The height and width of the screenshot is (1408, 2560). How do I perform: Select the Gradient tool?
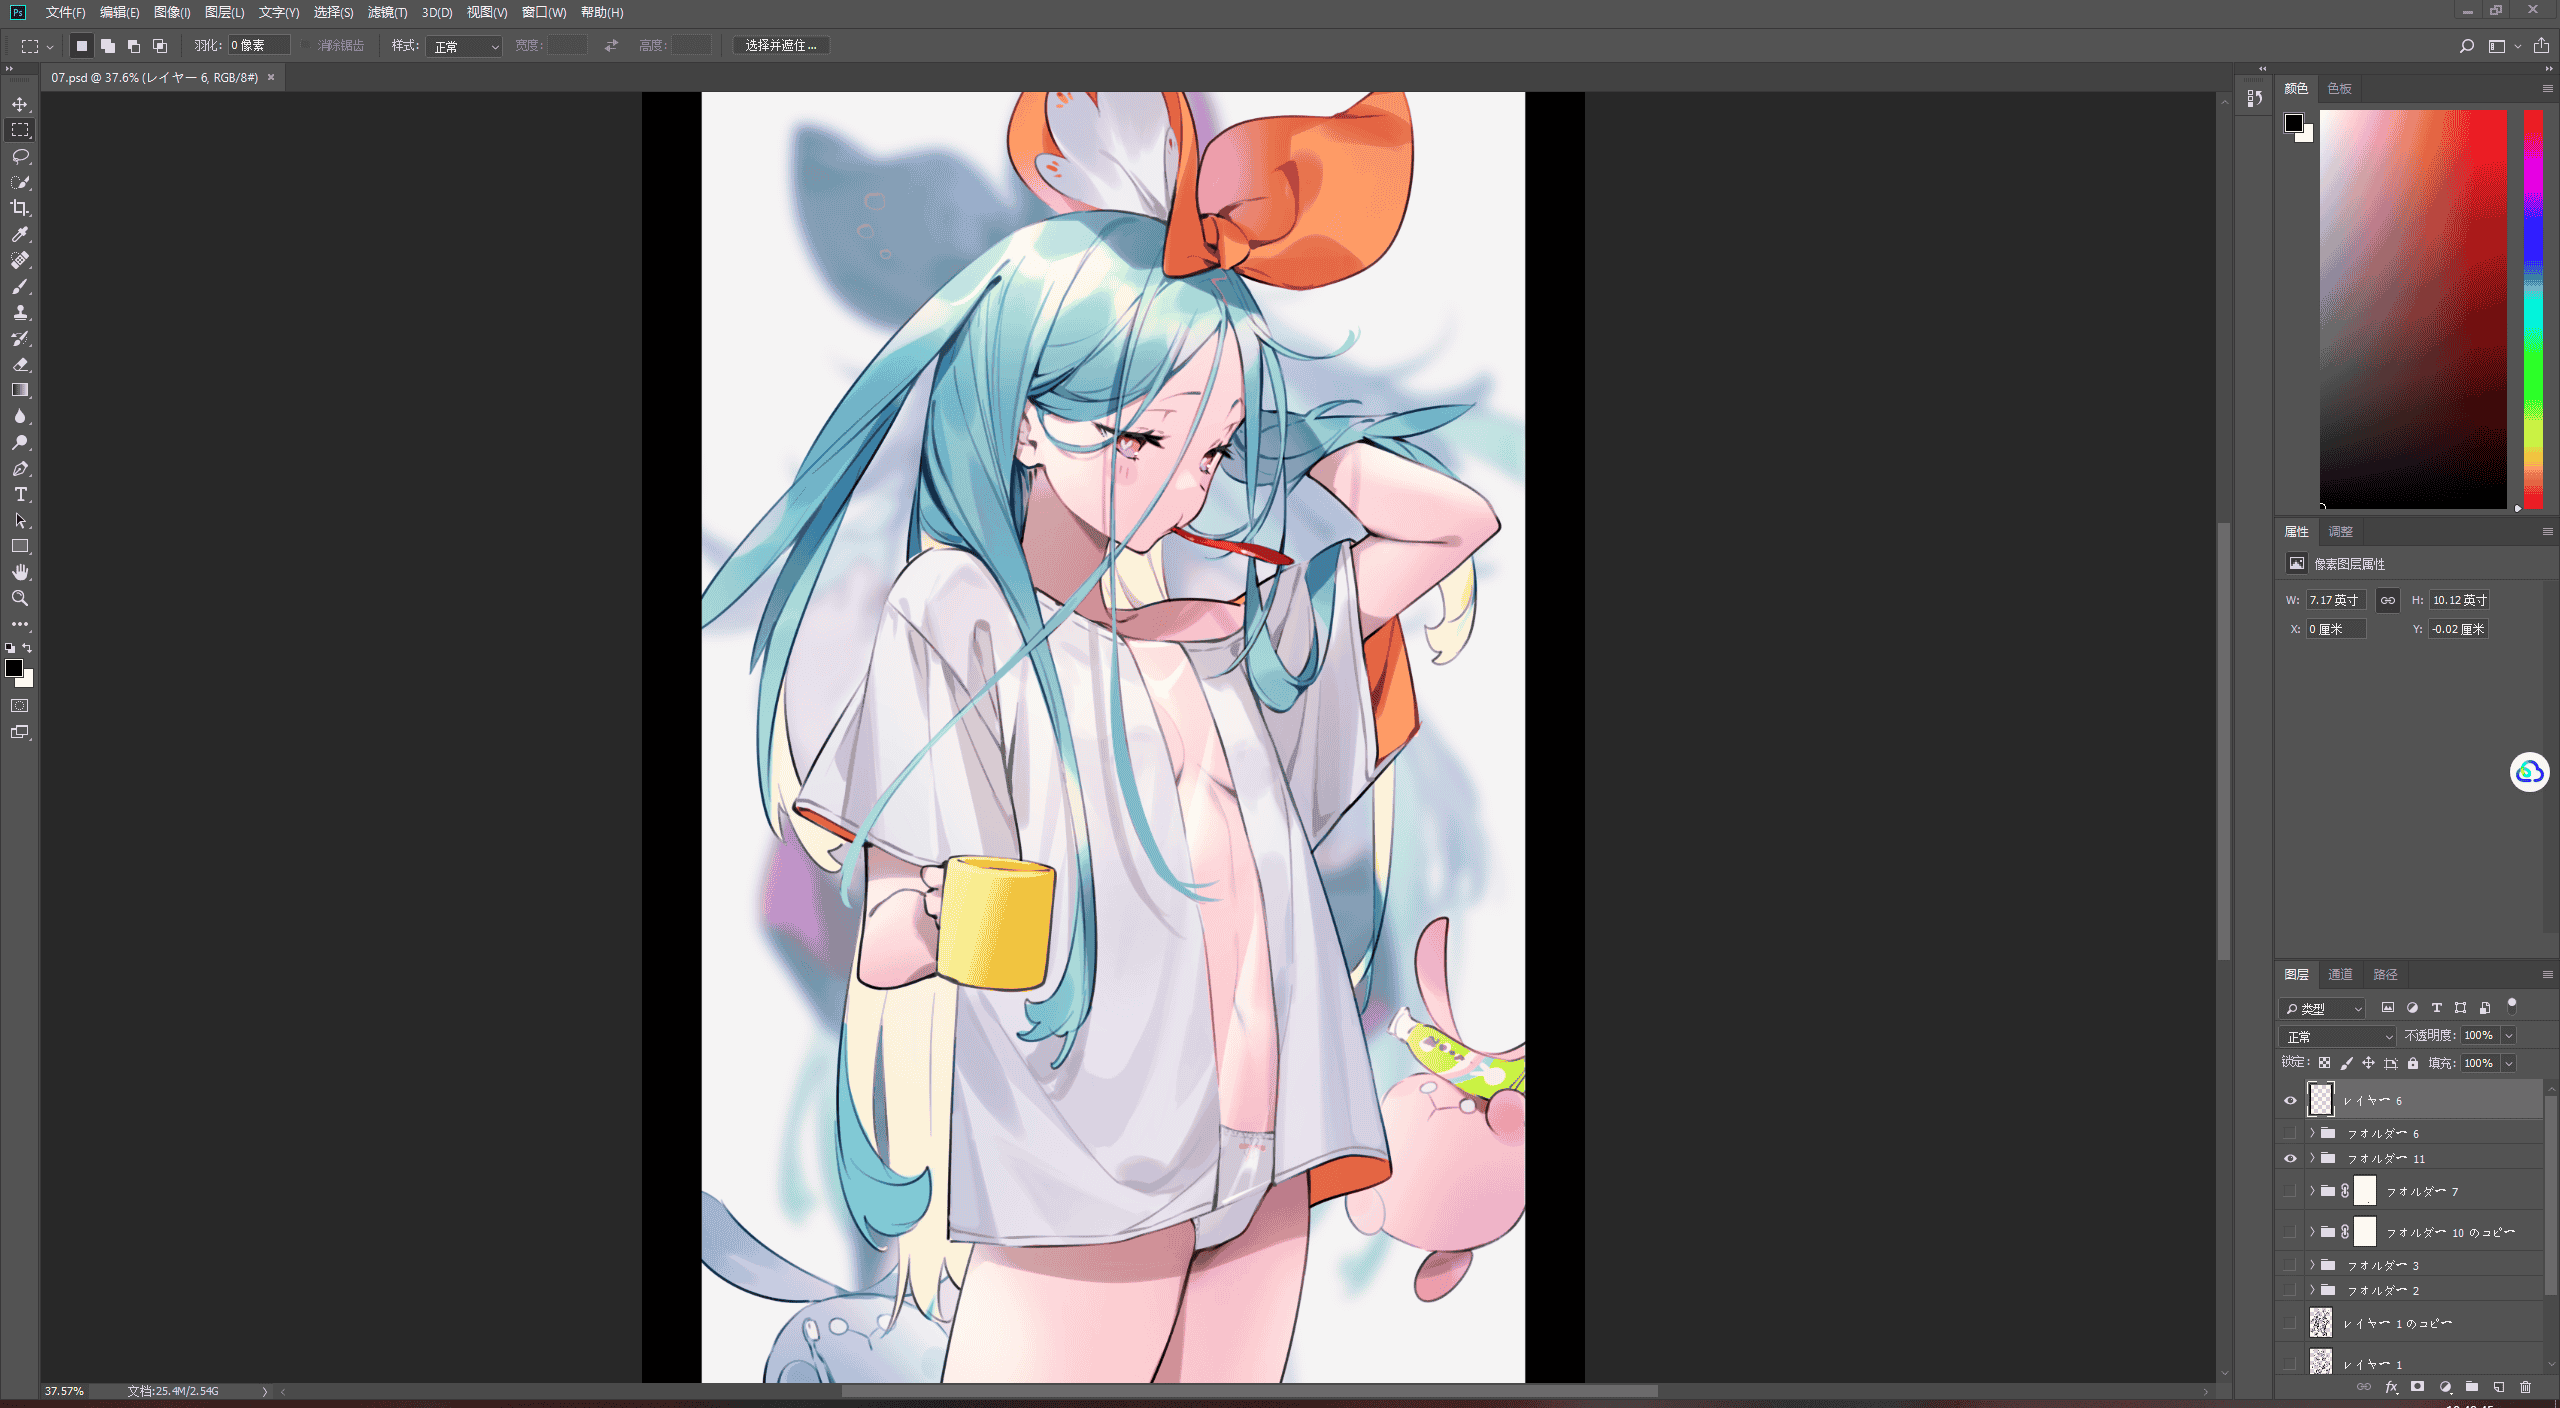[20, 391]
